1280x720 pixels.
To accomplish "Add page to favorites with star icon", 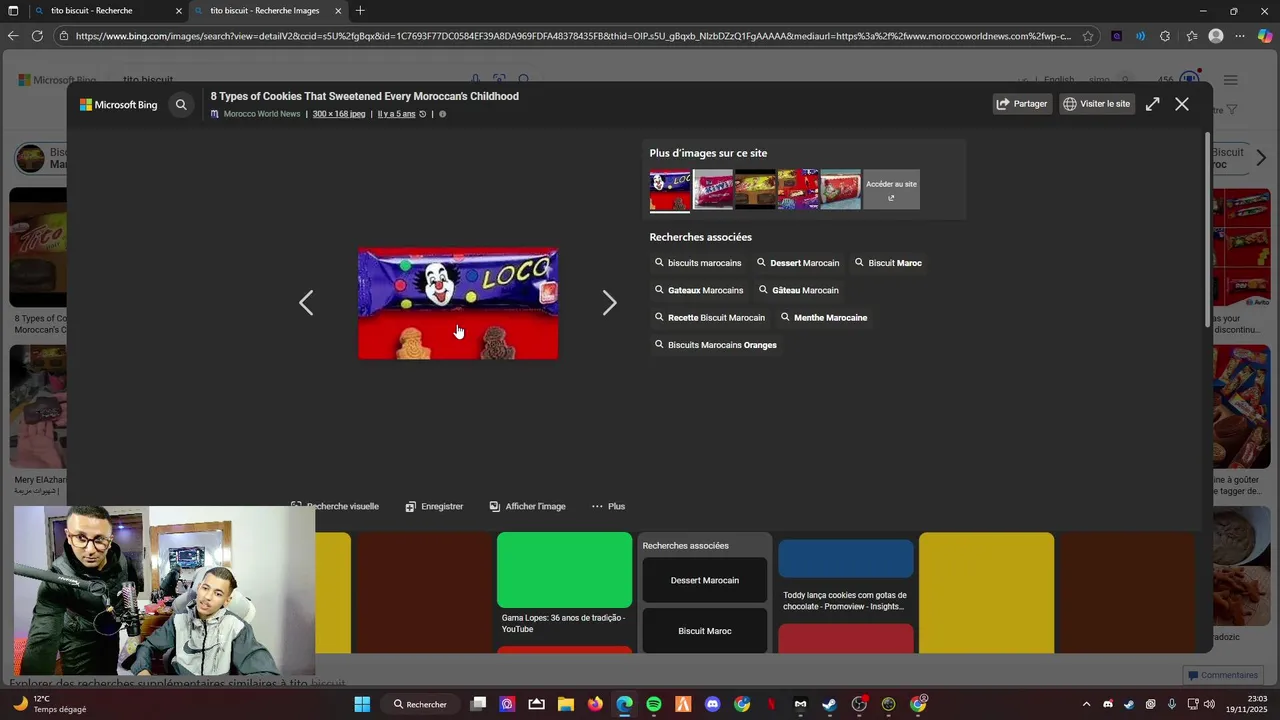I will (1088, 36).
